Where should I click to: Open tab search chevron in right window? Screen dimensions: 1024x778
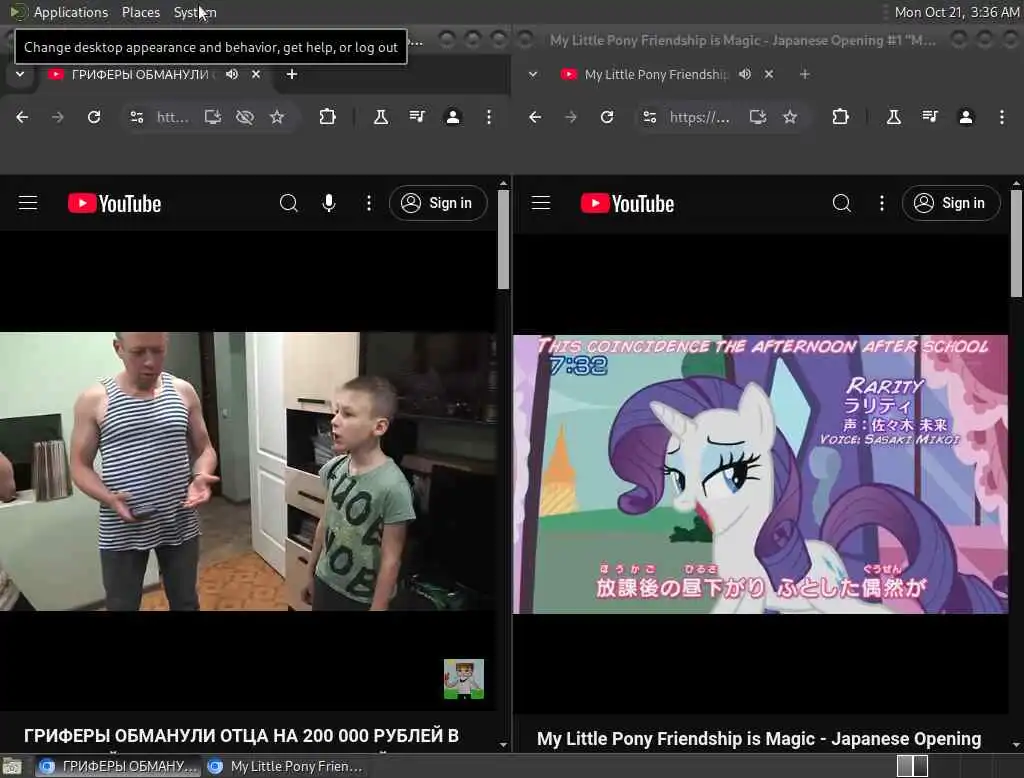[533, 74]
